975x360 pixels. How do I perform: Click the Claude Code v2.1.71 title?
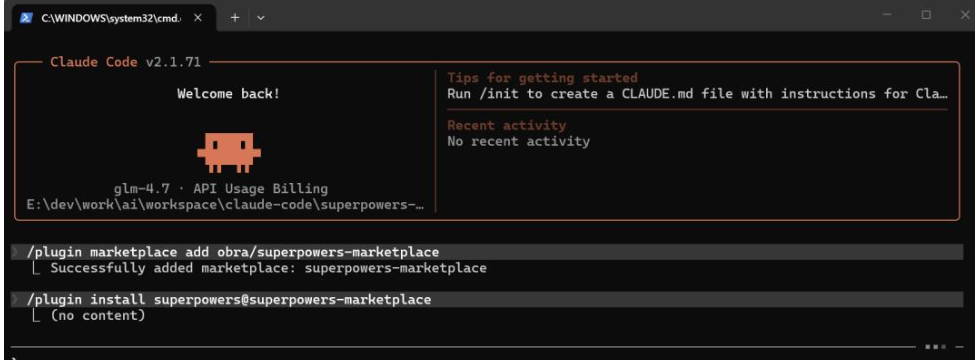point(125,62)
